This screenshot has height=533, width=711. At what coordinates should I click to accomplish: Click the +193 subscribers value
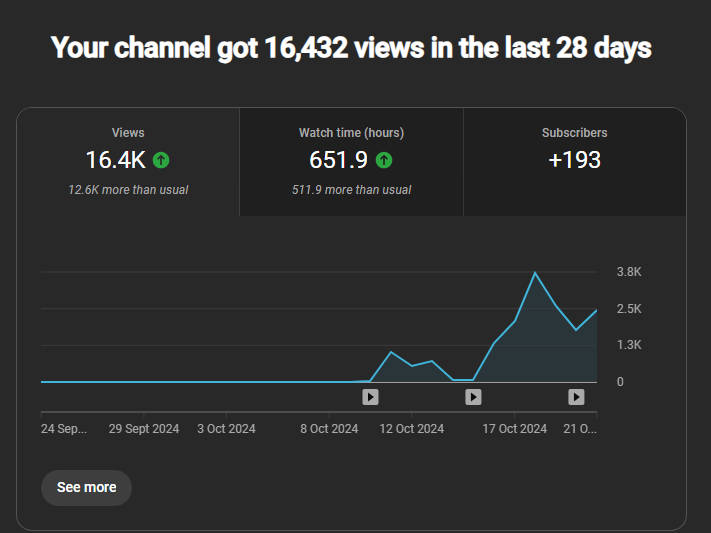coord(575,160)
